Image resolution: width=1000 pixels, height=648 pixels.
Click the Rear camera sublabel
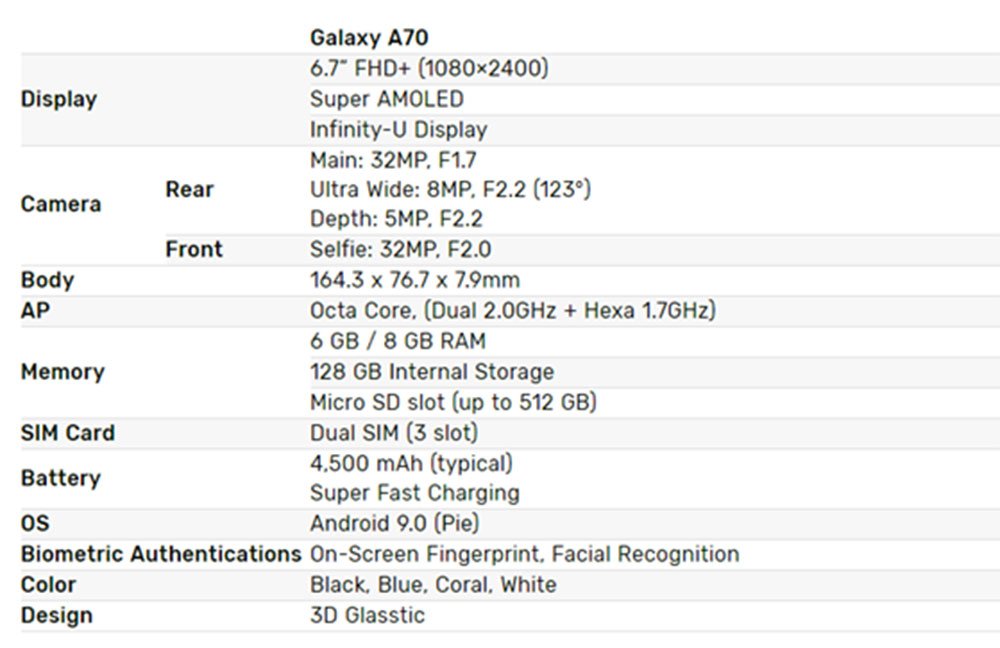coord(189,189)
